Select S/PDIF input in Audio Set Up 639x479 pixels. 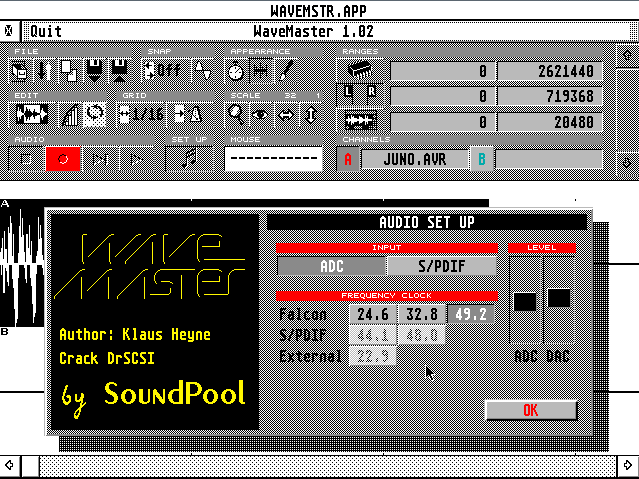tap(442, 266)
